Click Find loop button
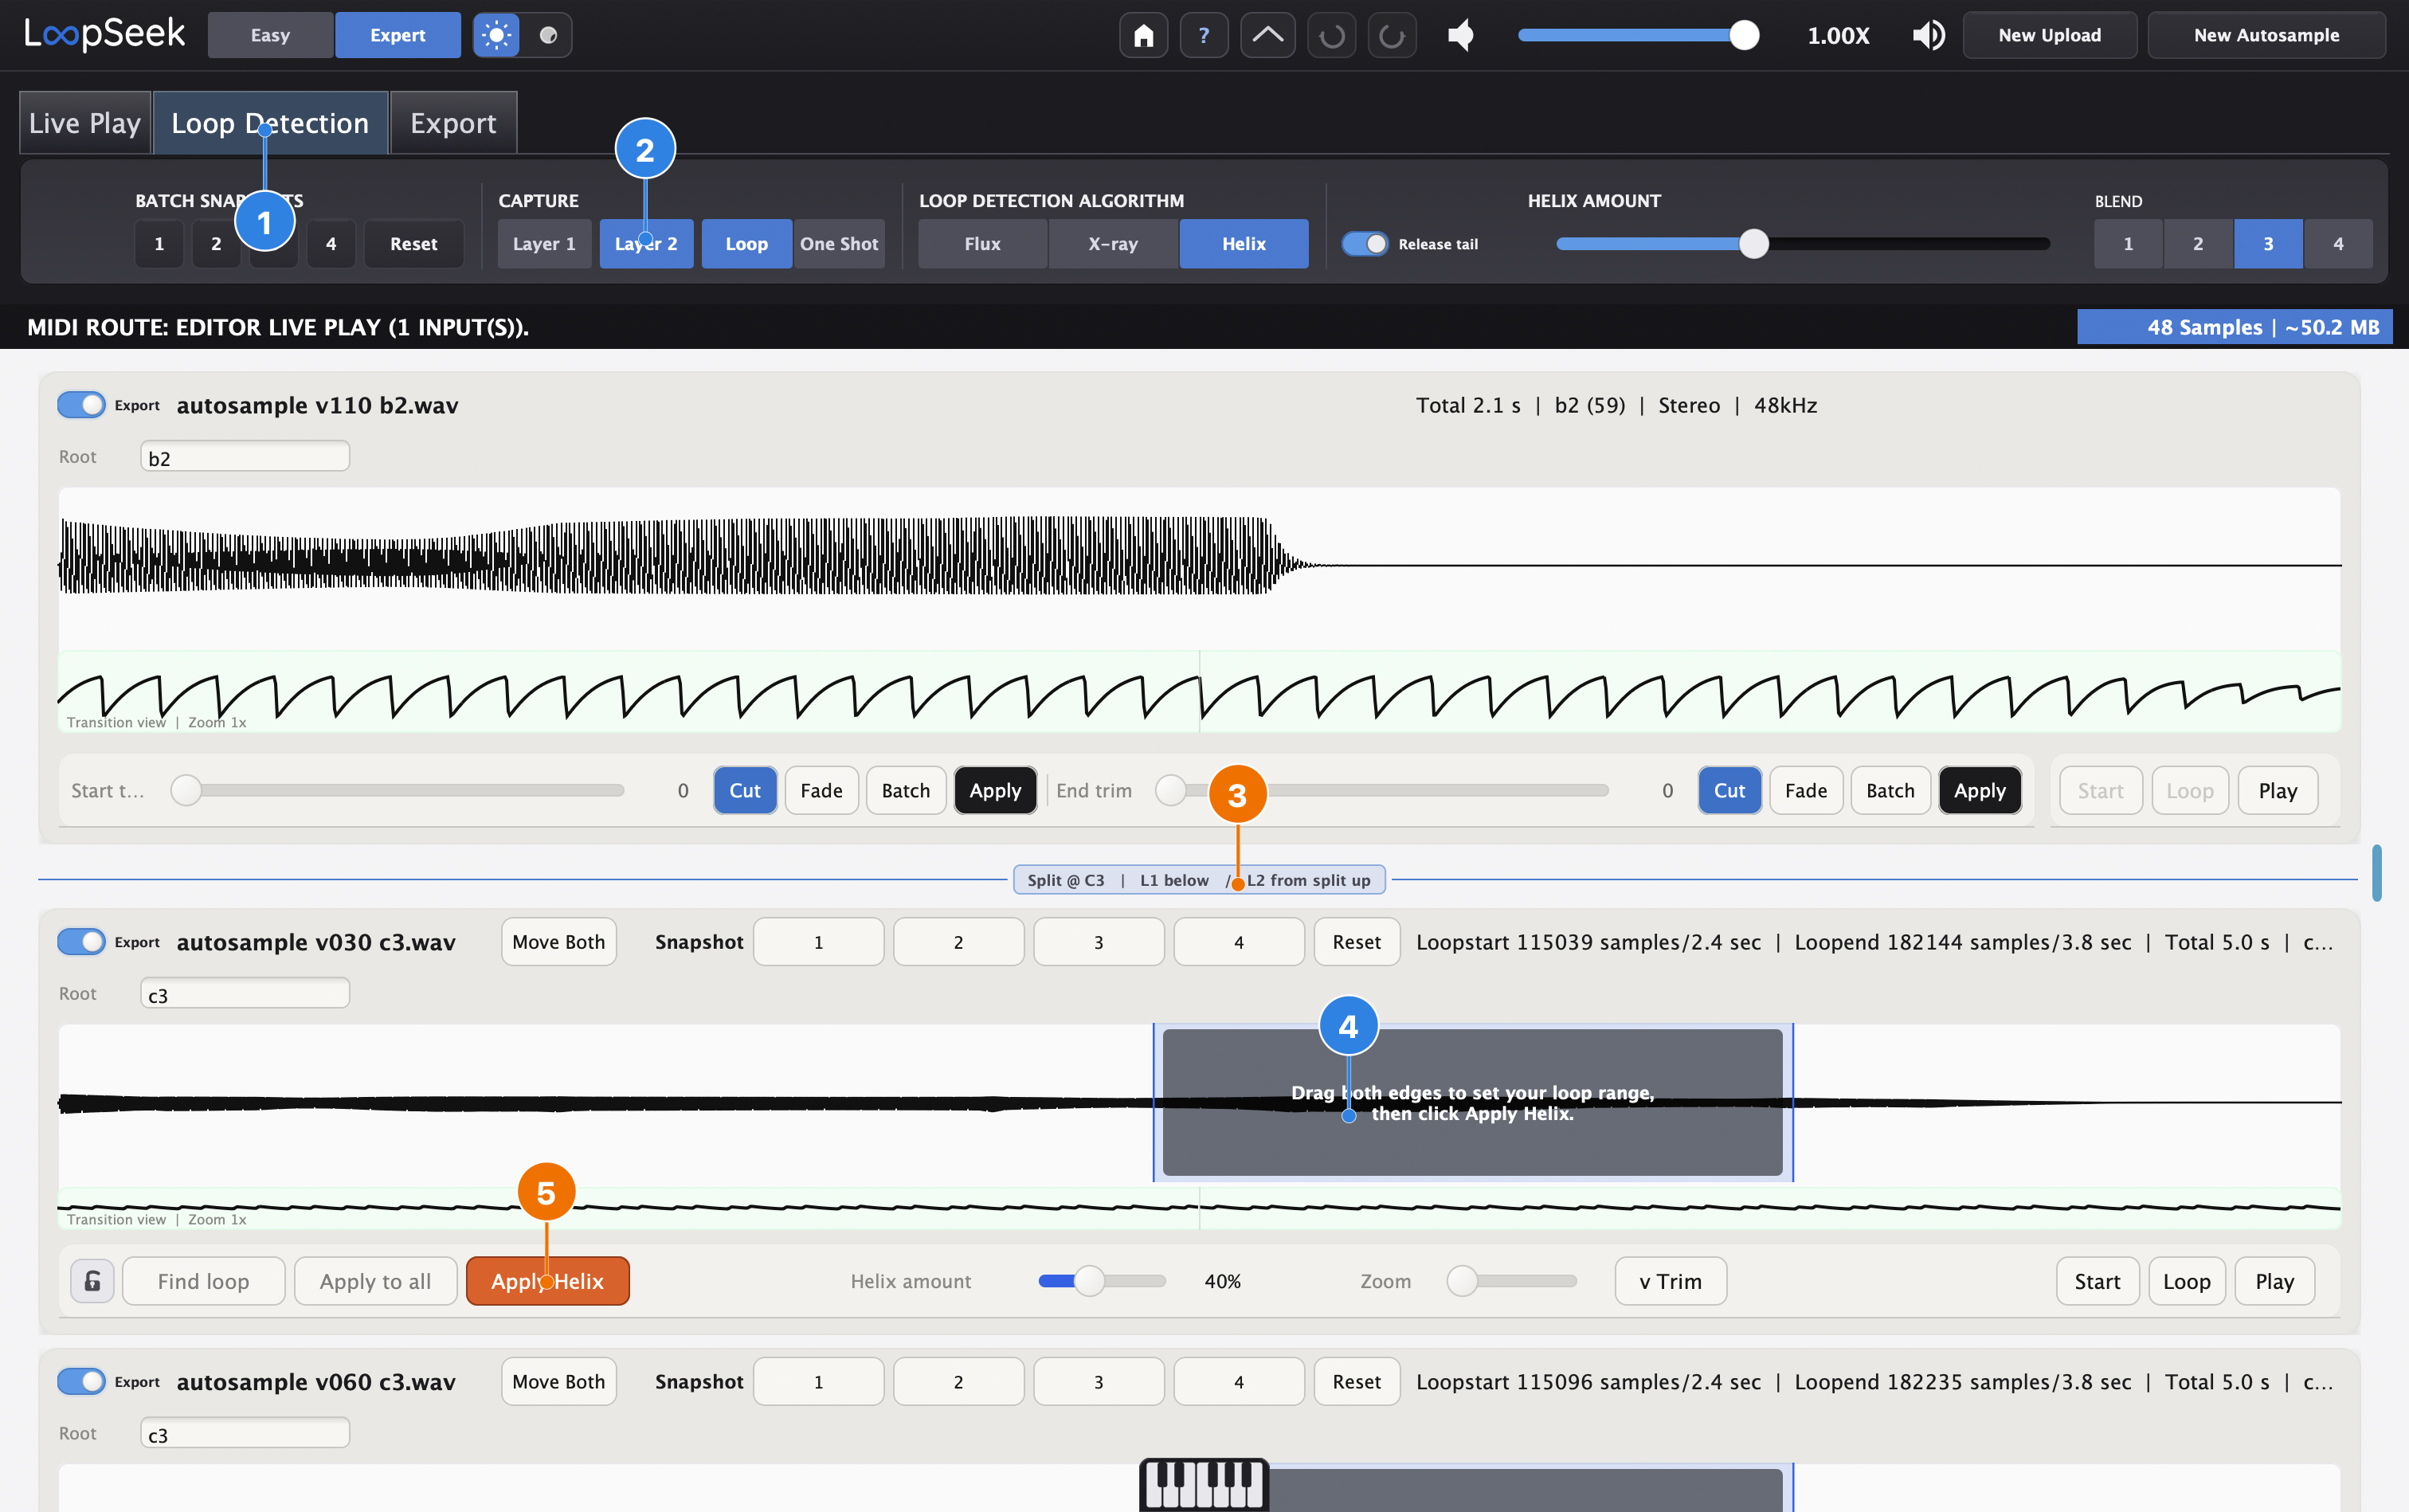Screen dimensions: 2409x1512 click(203, 1281)
